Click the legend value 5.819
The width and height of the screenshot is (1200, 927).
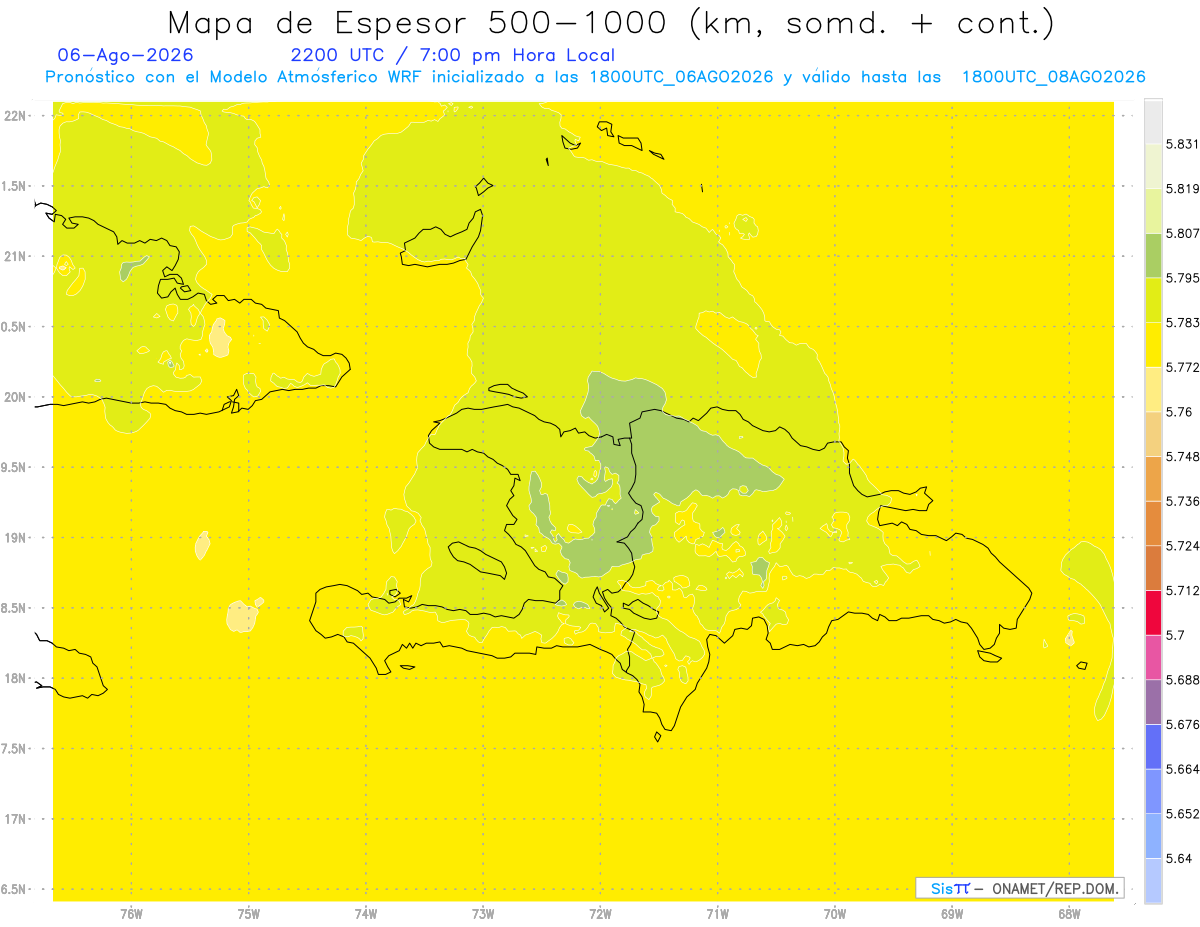click(x=1182, y=189)
